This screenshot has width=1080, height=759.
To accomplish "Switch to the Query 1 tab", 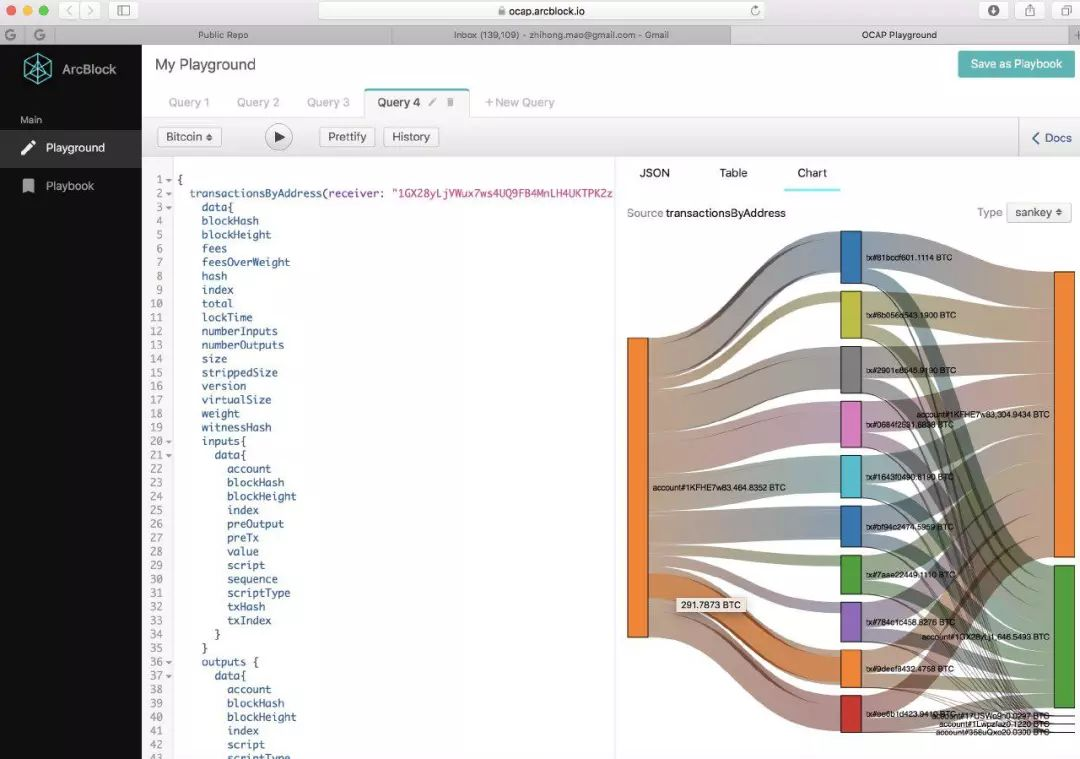I will pos(189,102).
